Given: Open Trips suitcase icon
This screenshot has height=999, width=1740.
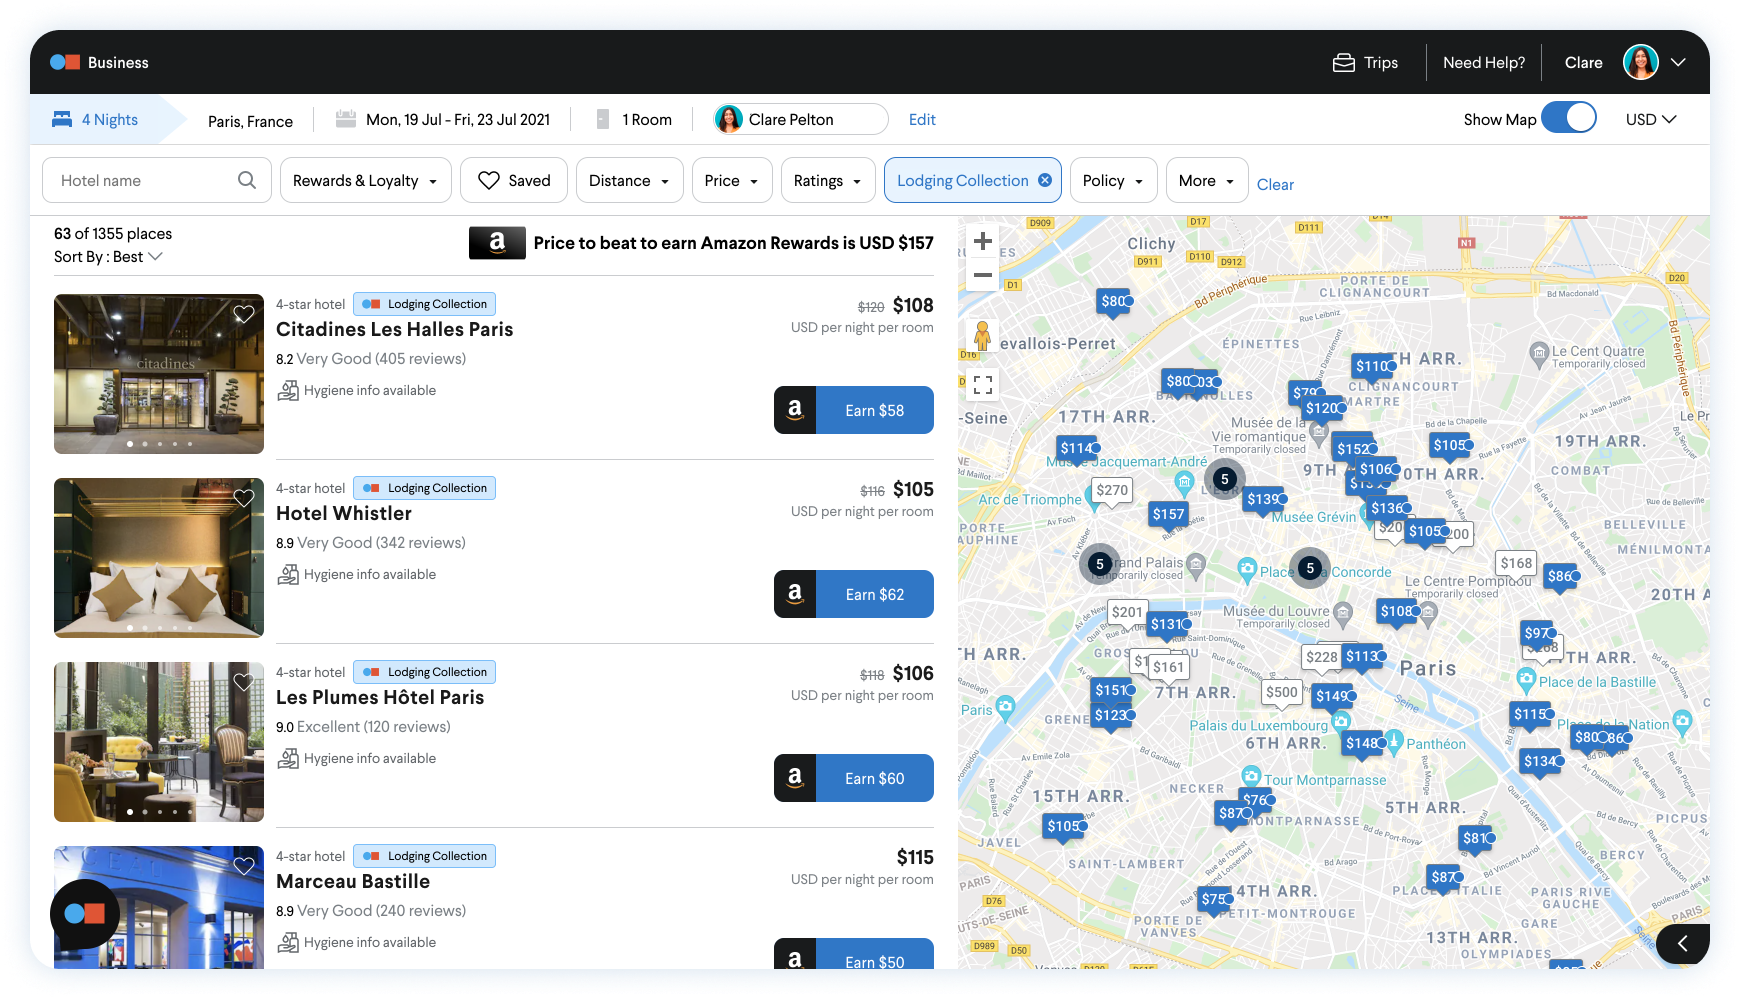Looking at the screenshot, I should point(1344,62).
